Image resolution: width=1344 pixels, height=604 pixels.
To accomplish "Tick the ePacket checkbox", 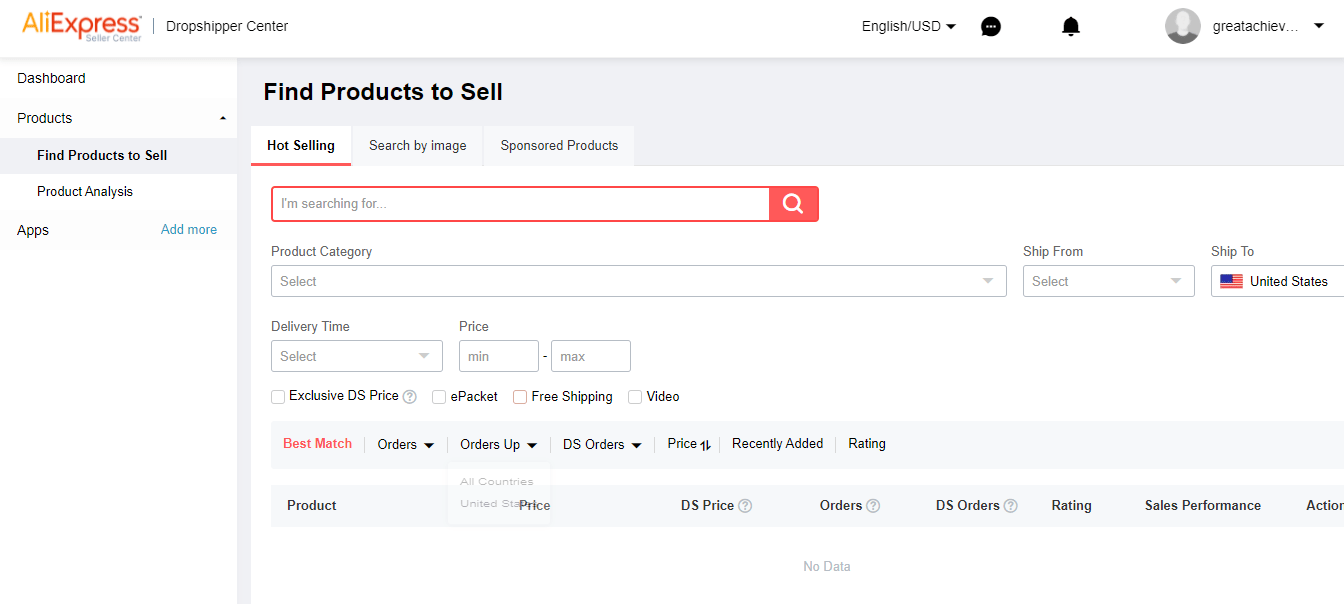I will pyautogui.click(x=439, y=397).
